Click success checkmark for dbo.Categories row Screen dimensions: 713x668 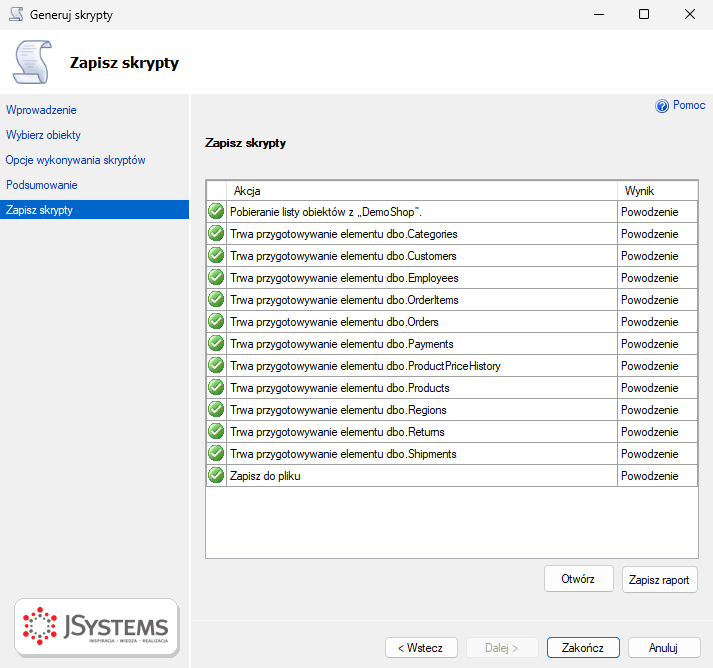pos(216,233)
